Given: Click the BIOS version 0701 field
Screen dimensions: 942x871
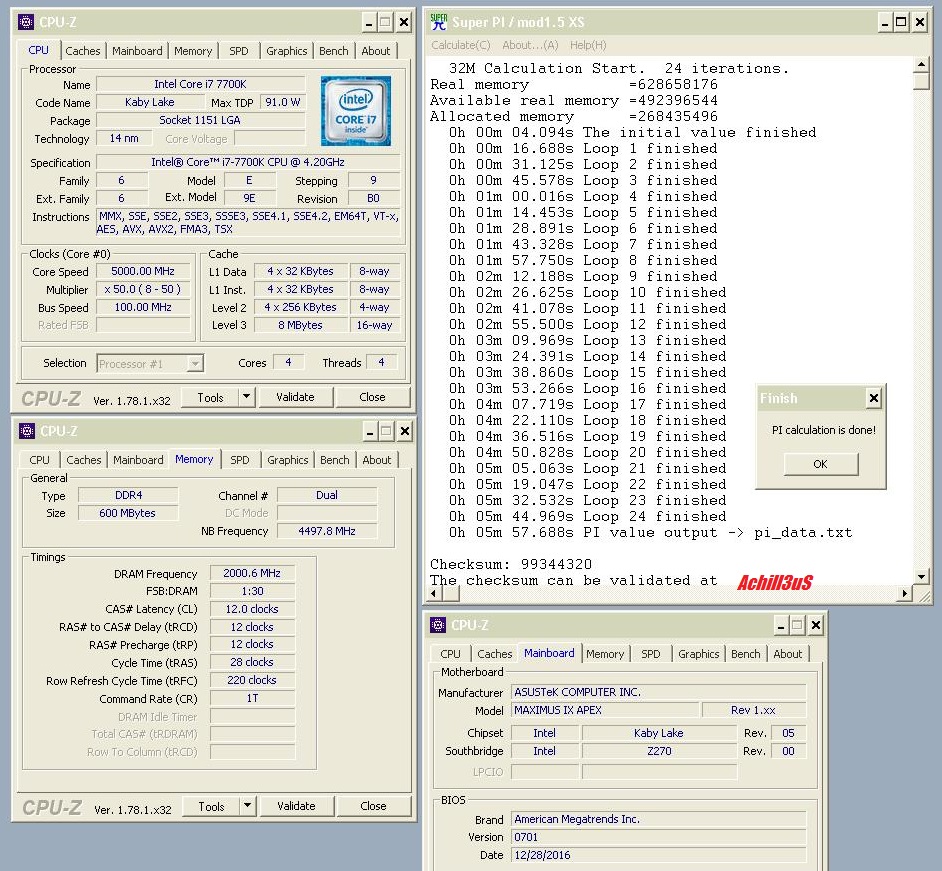Looking at the screenshot, I should click(658, 837).
